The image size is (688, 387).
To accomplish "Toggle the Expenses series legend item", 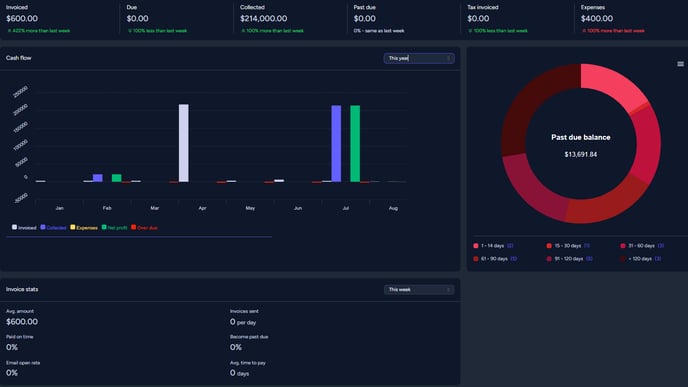I will pyautogui.click(x=84, y=228).
